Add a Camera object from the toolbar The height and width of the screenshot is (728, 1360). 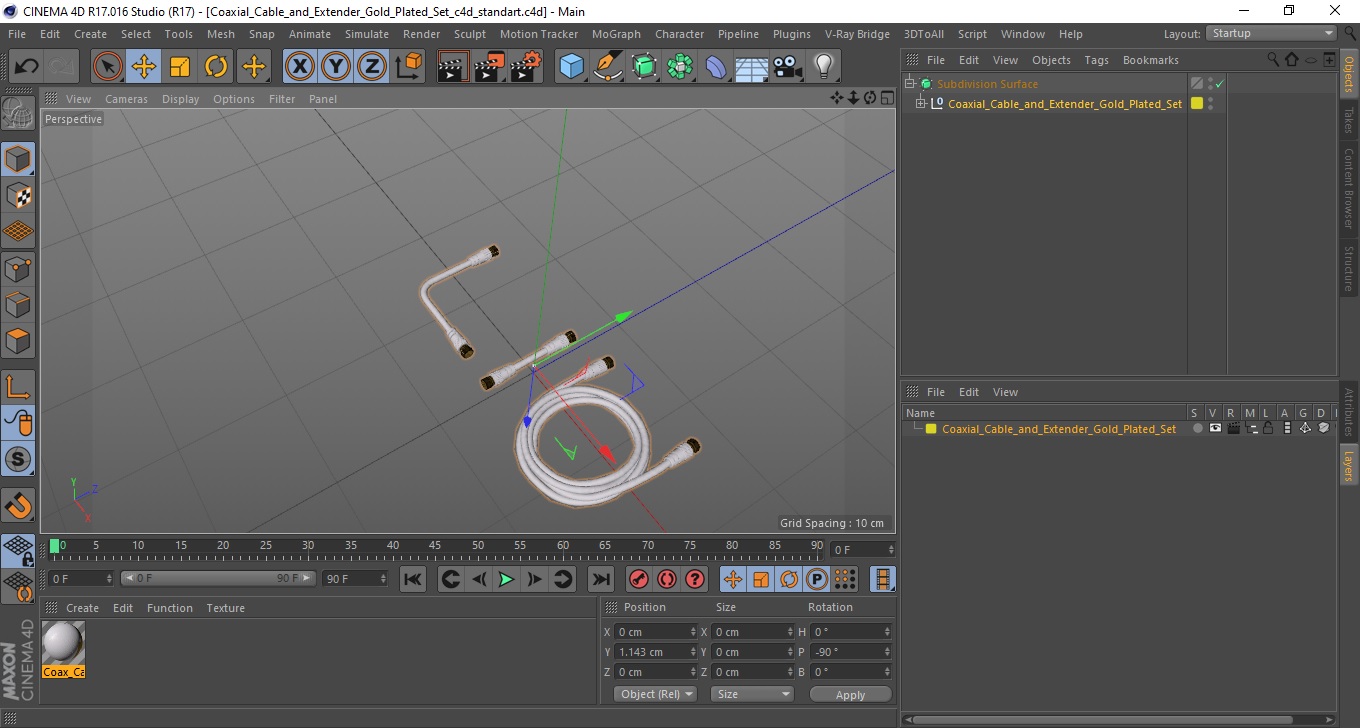[x=788, y=67]
